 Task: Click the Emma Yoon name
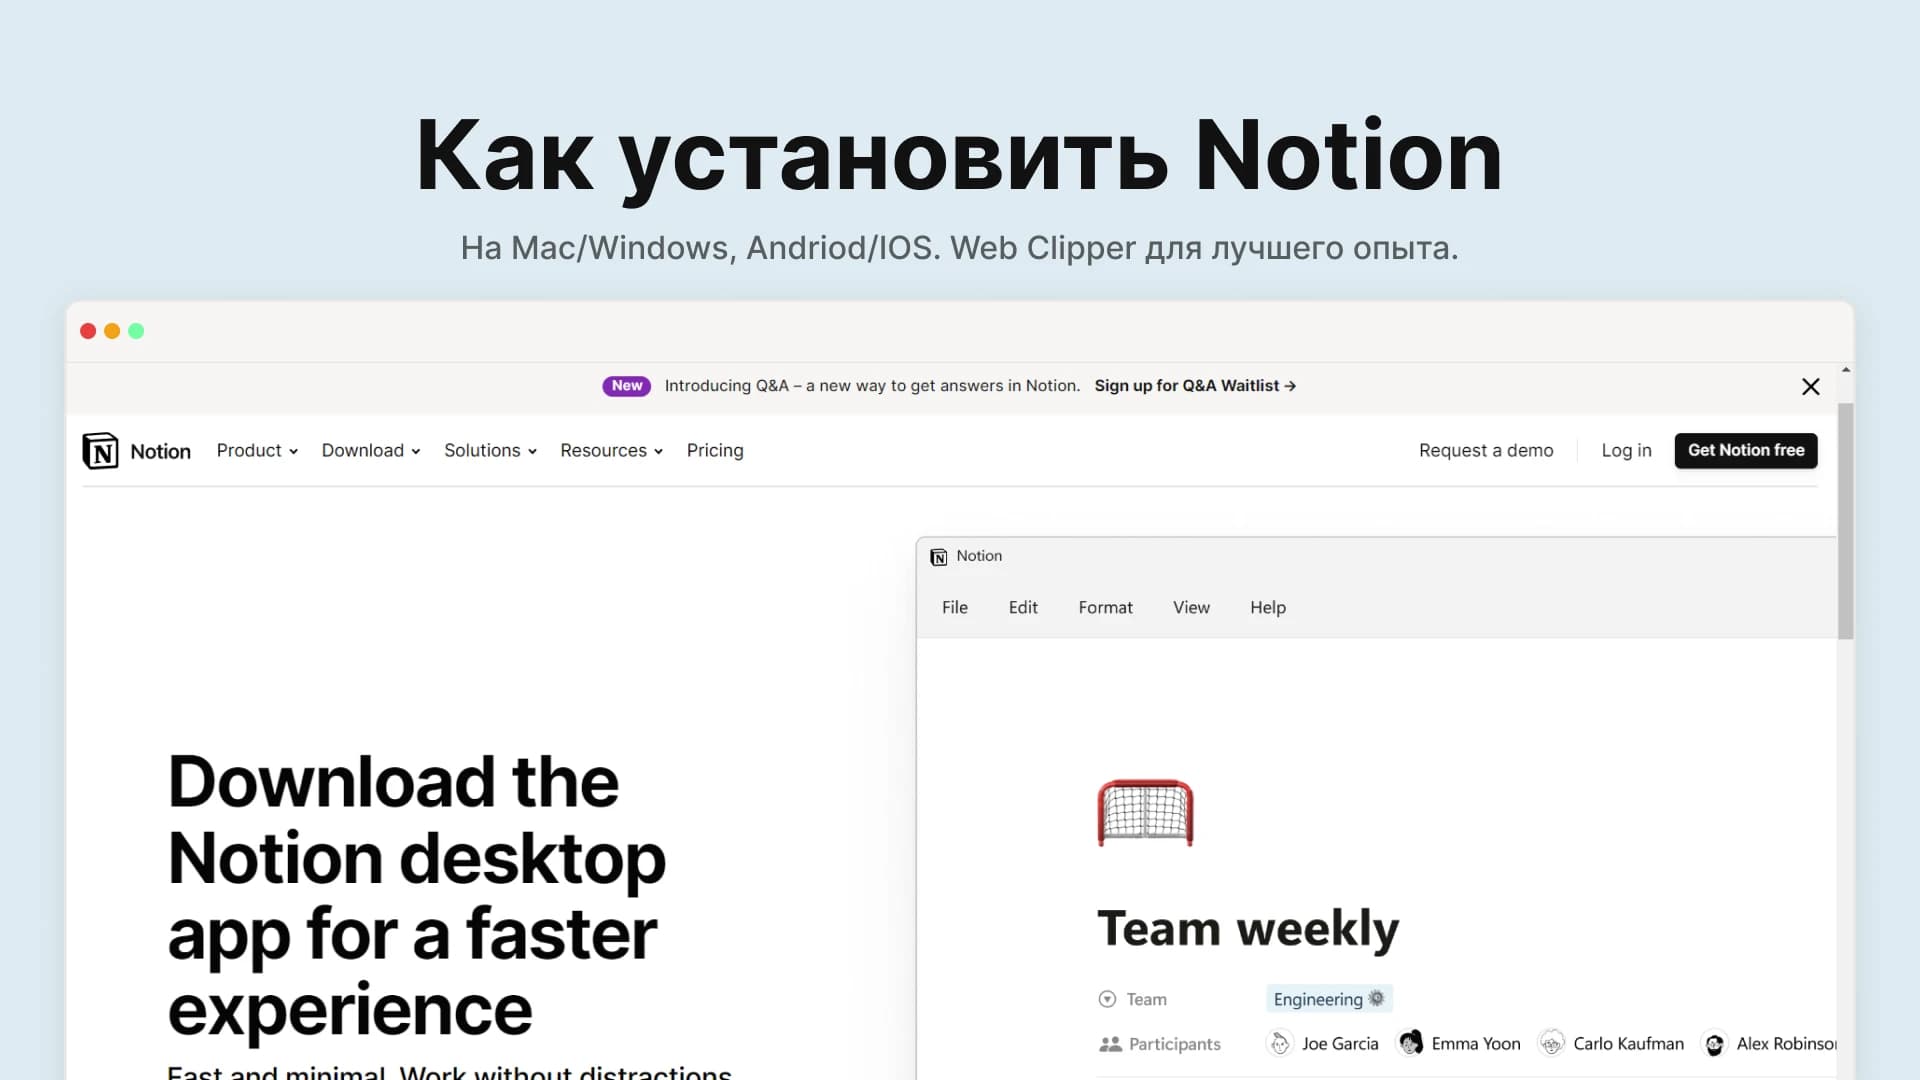[x=1475, y=1044]
